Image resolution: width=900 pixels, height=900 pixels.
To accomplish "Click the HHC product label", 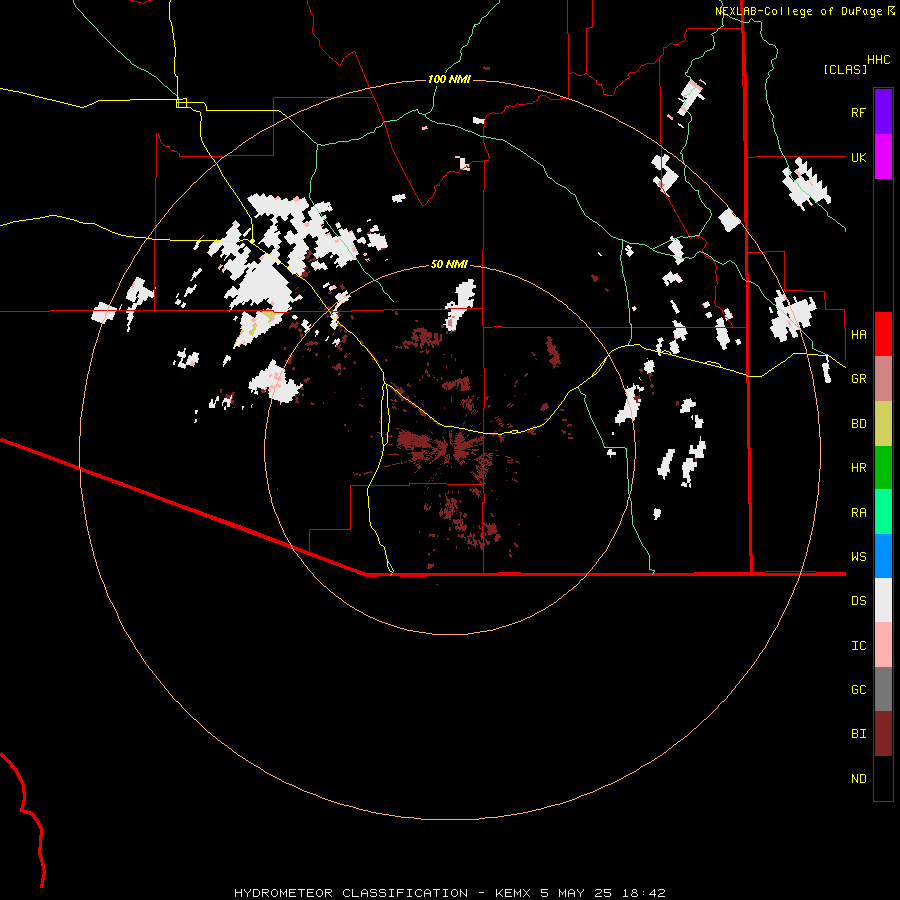I will point(879,60).
